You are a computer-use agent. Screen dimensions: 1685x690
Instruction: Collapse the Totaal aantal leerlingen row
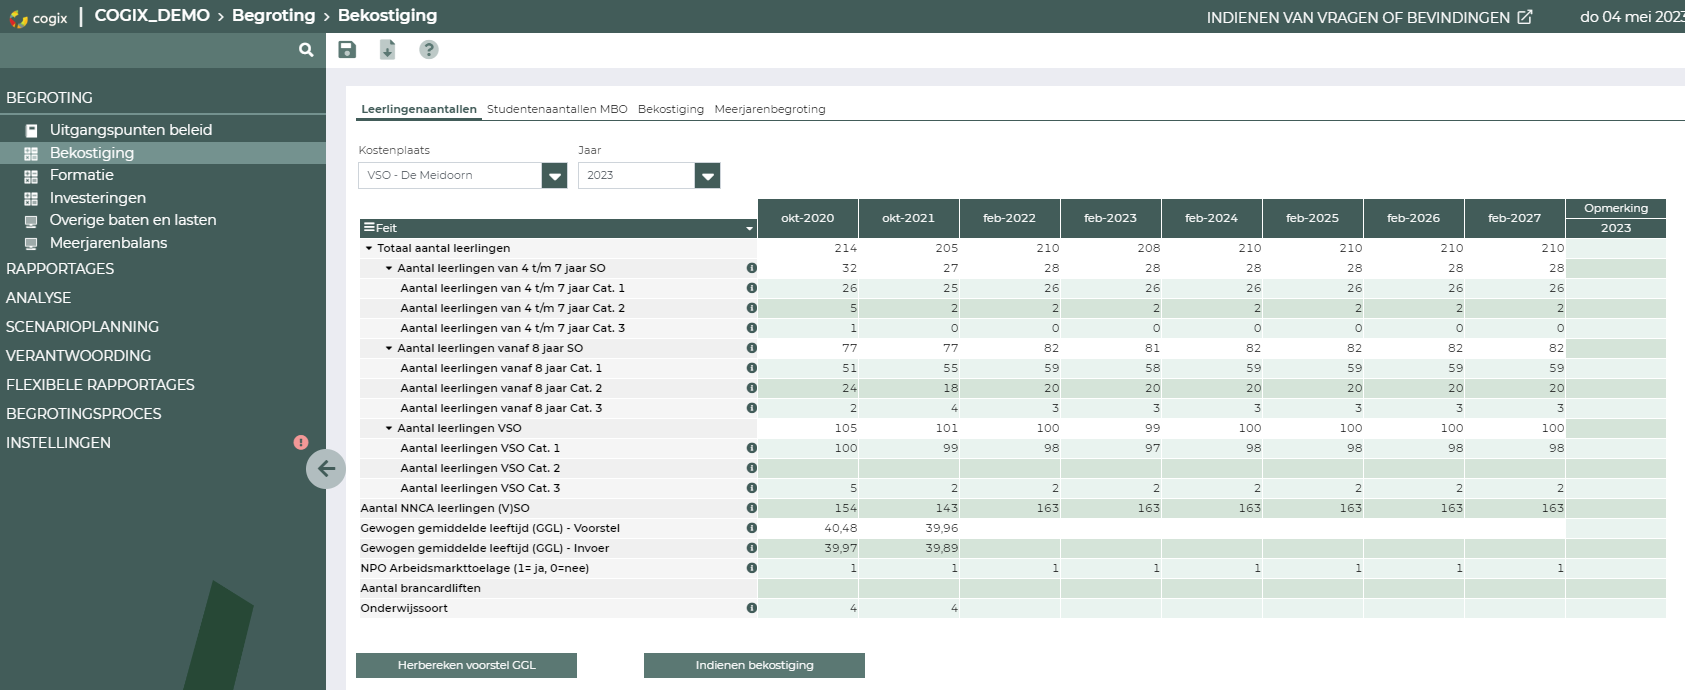pyautogui.click(x=369, y=248)
